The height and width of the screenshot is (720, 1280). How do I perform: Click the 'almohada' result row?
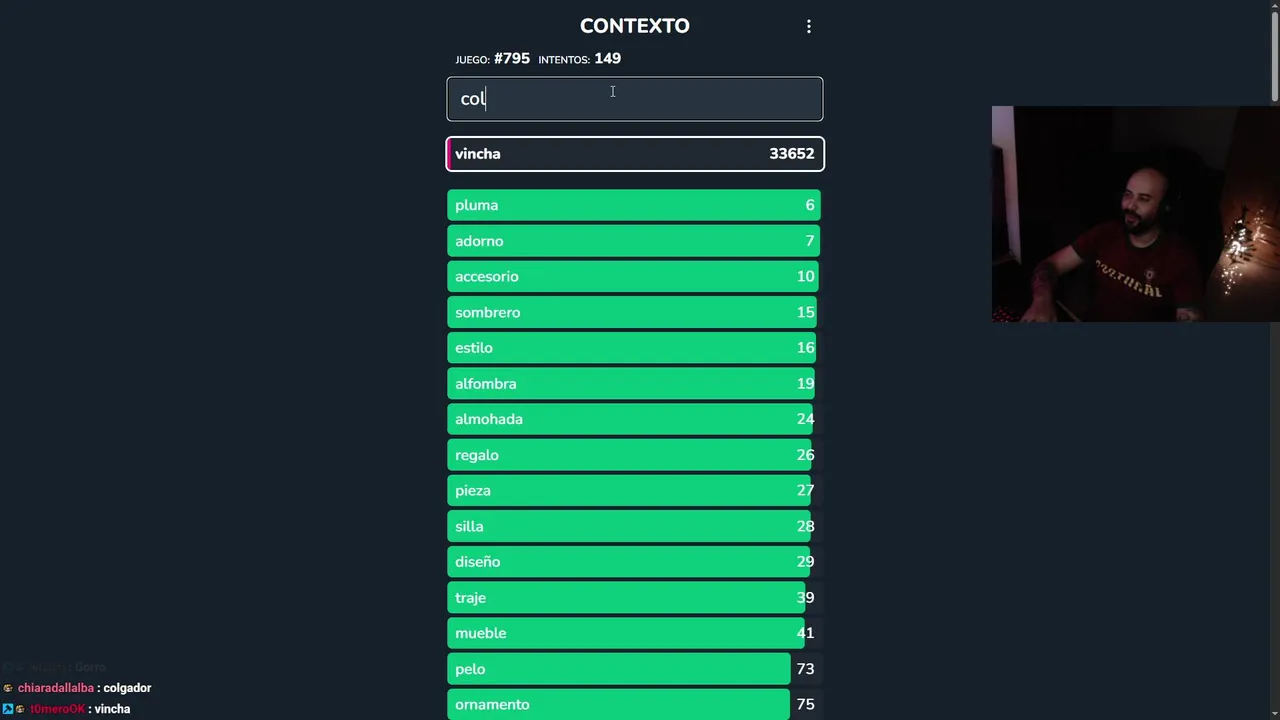634,419
